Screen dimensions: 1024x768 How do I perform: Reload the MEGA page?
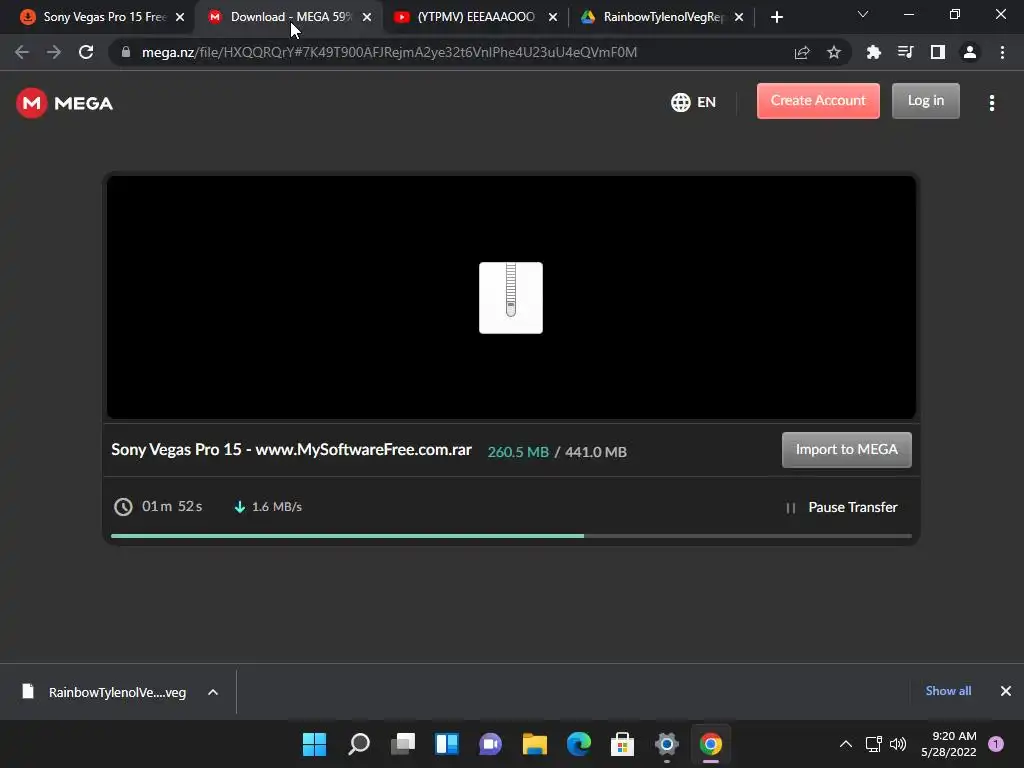point(86,52)
